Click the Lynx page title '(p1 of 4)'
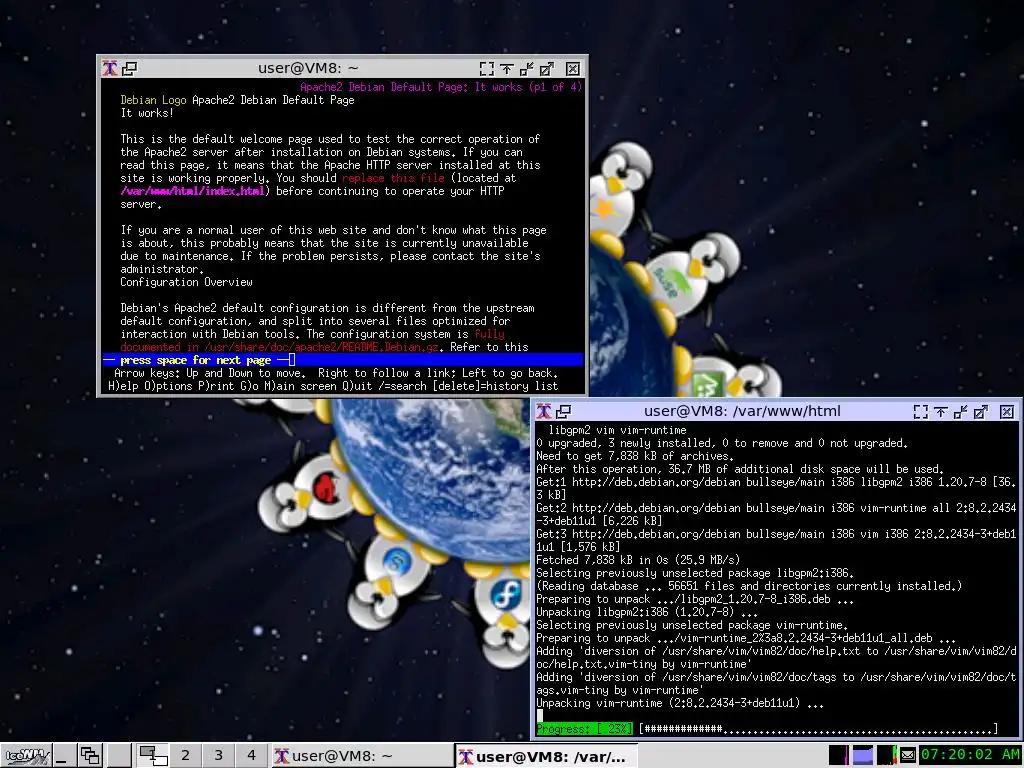 [555, 87]
